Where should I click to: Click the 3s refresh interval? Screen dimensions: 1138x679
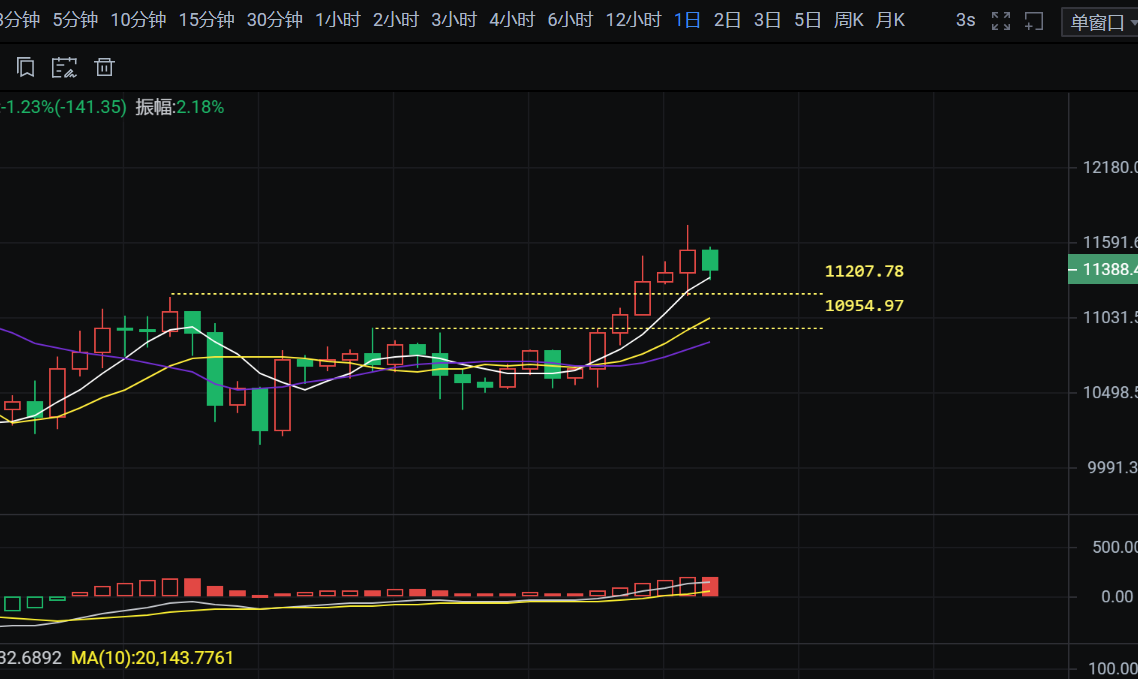[965, 20]
